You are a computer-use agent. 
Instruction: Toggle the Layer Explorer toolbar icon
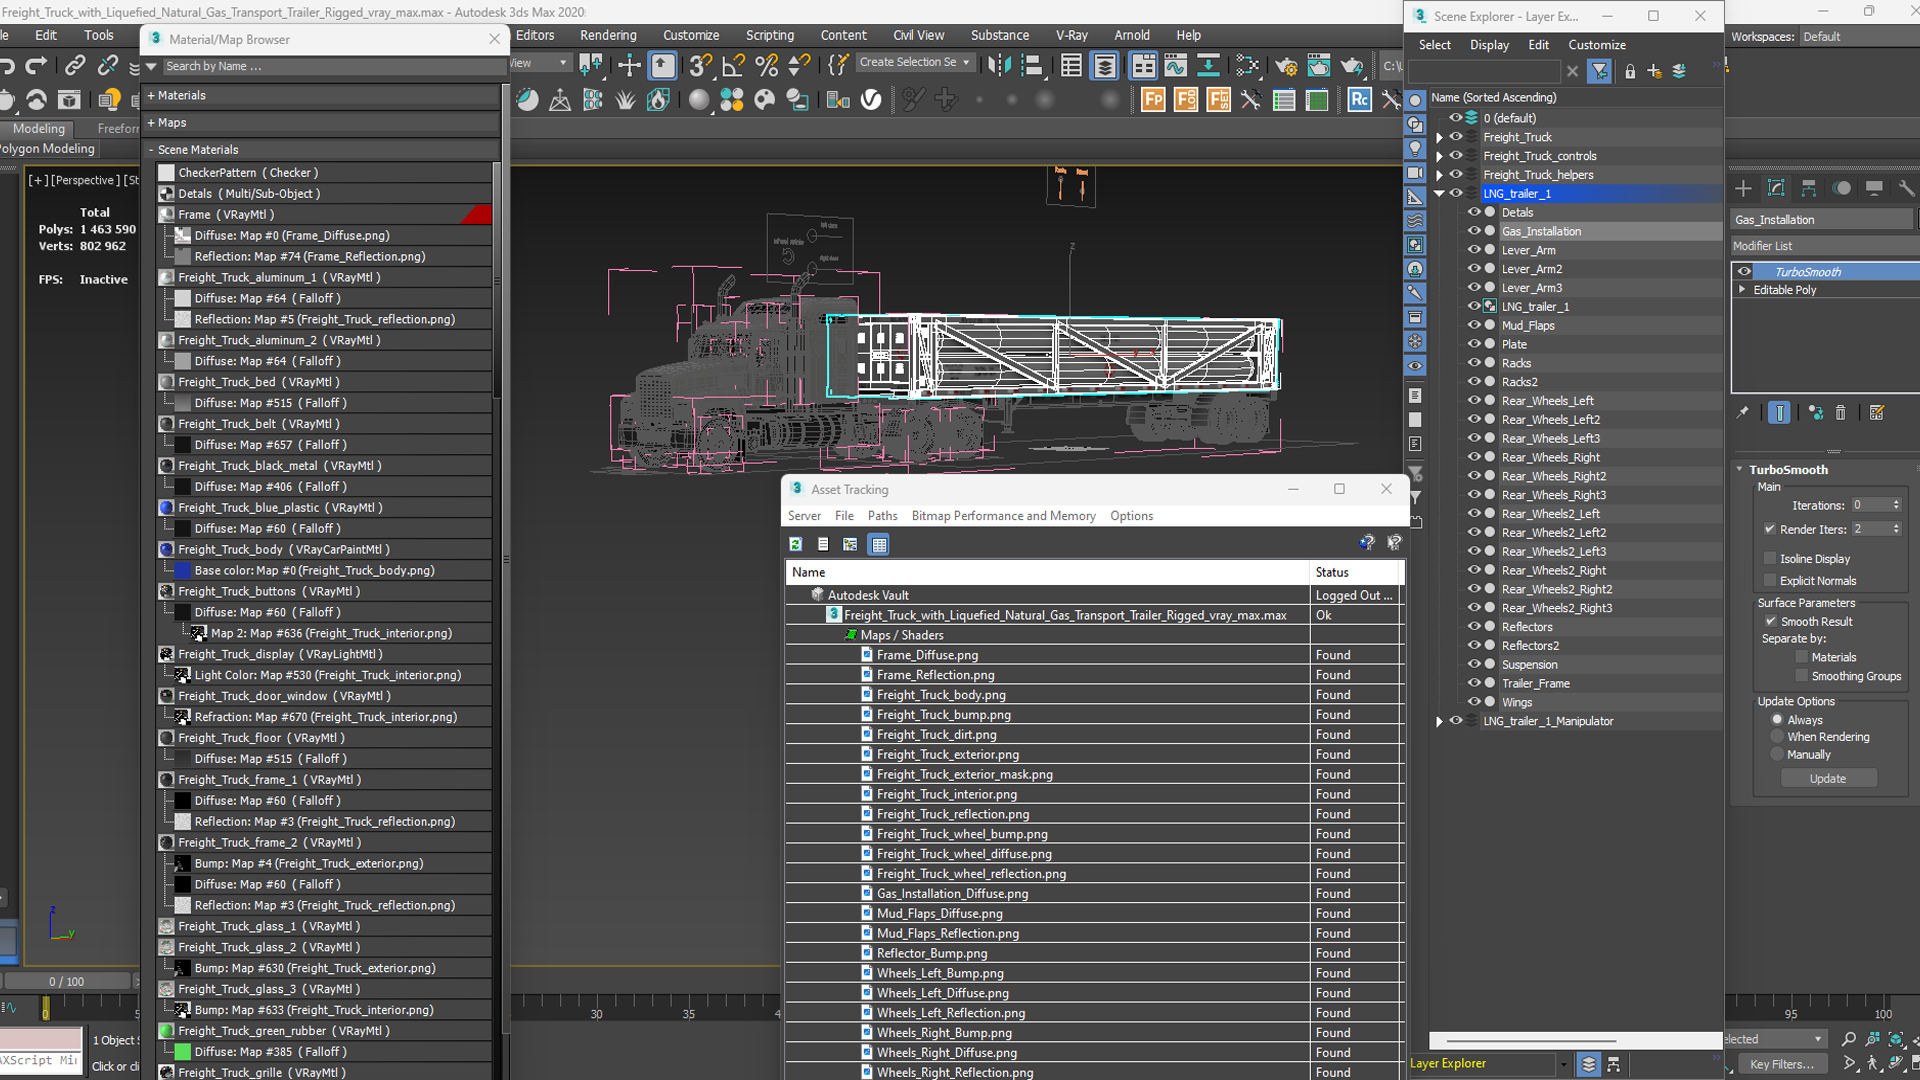pos(1104,66)
